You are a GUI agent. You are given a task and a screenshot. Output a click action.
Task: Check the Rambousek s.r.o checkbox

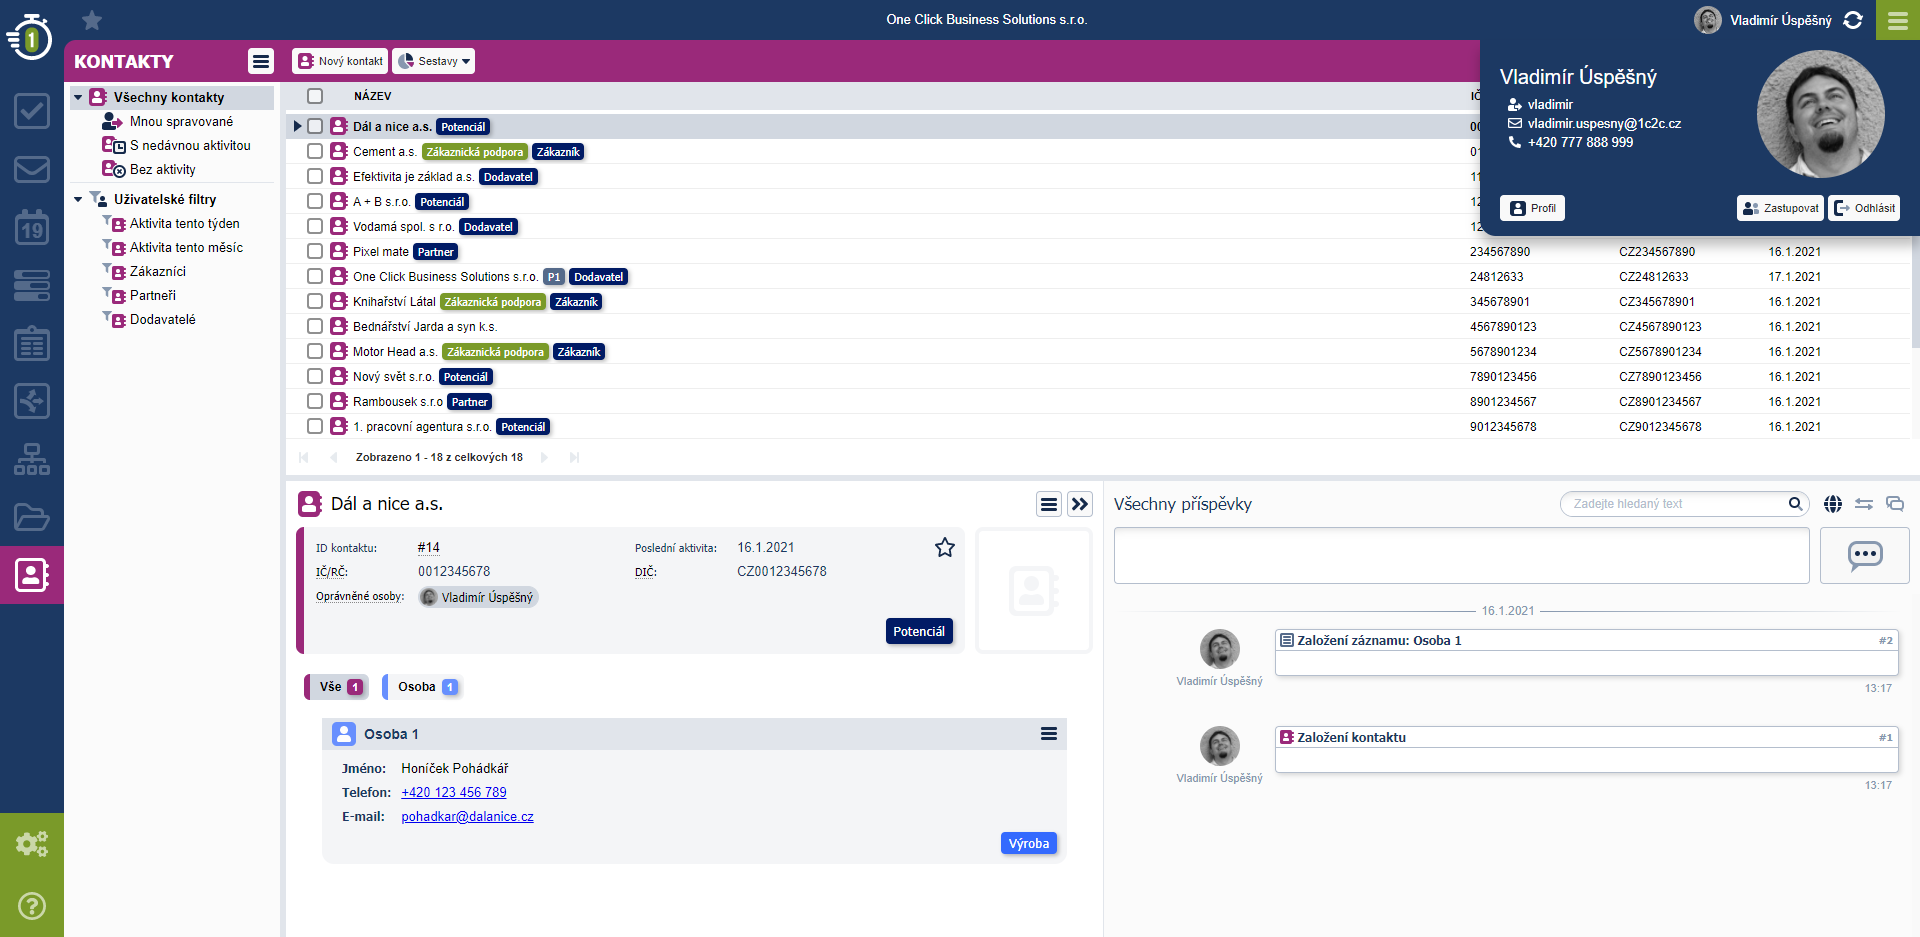click(x=315, y=401)
